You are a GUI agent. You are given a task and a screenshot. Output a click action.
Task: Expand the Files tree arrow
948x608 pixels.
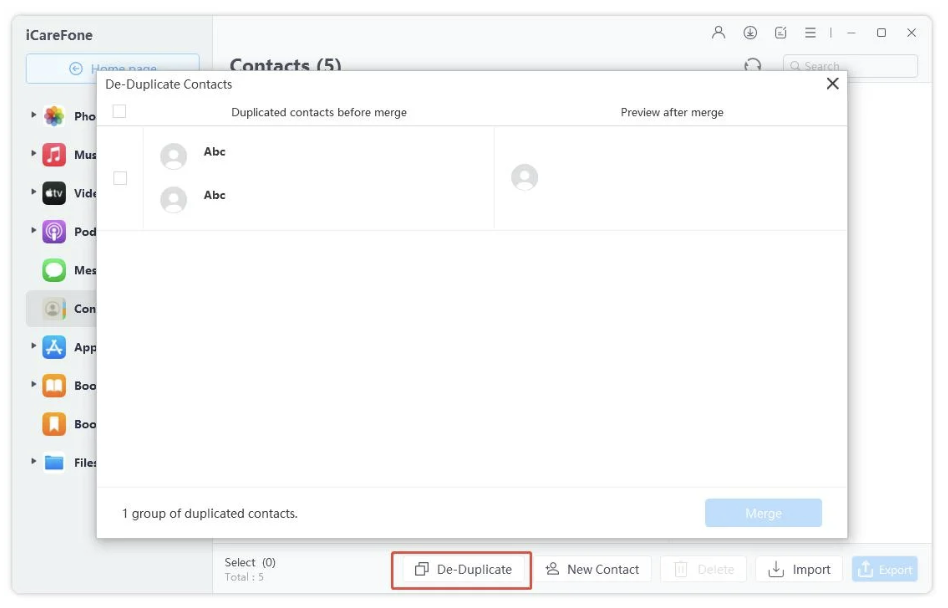click(34, 462)
